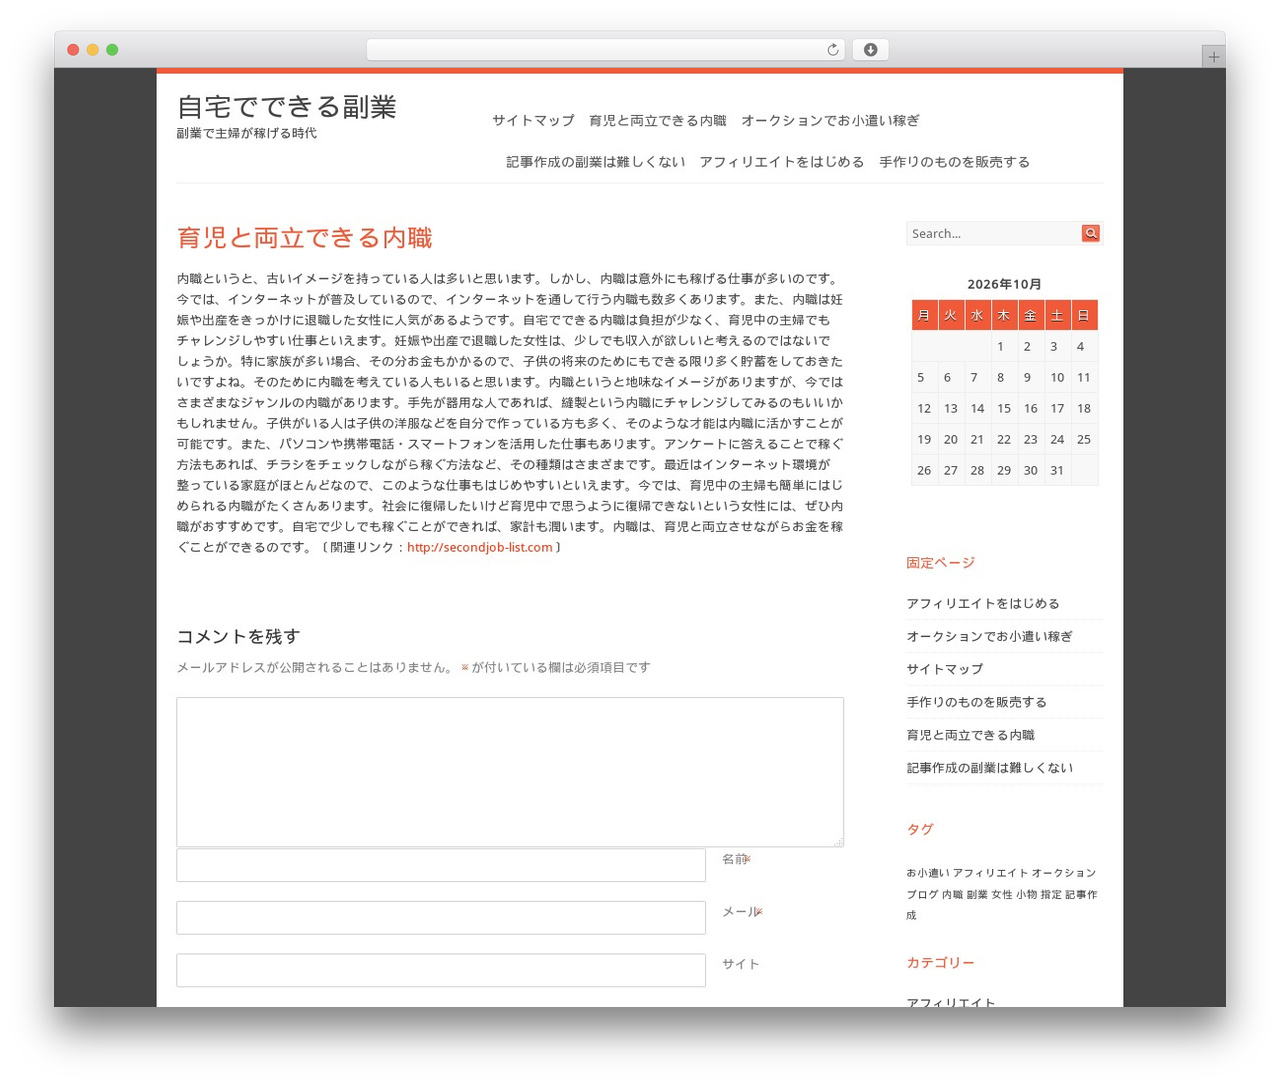This screenshot has width=1280, height=1084.
Task: Open sidebar link オークションでお小遣い稼ぎ
Action: (x=990, y=637)
